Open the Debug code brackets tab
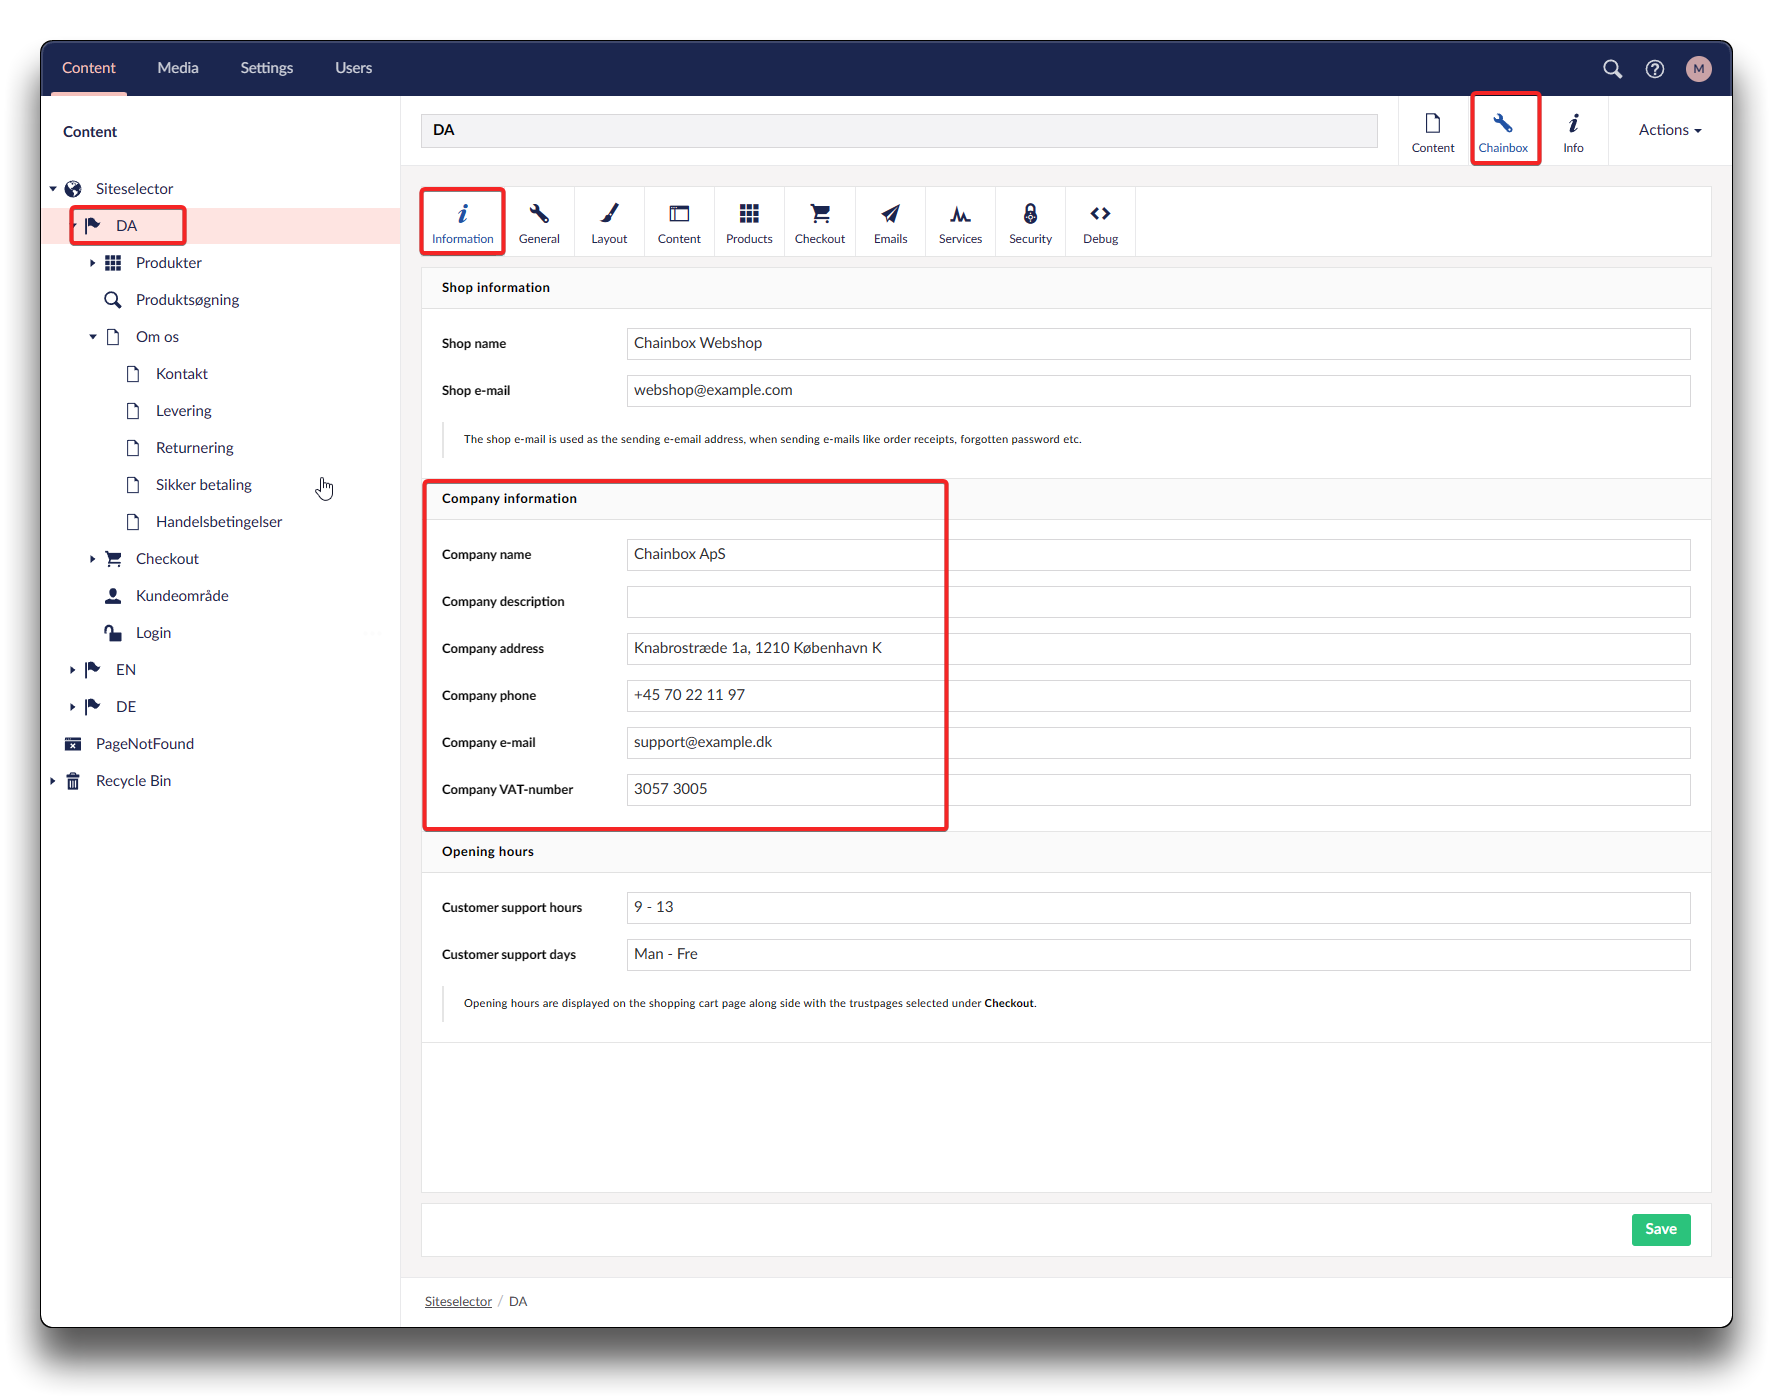The image size is (1773, 1400). pos(1100,222)
